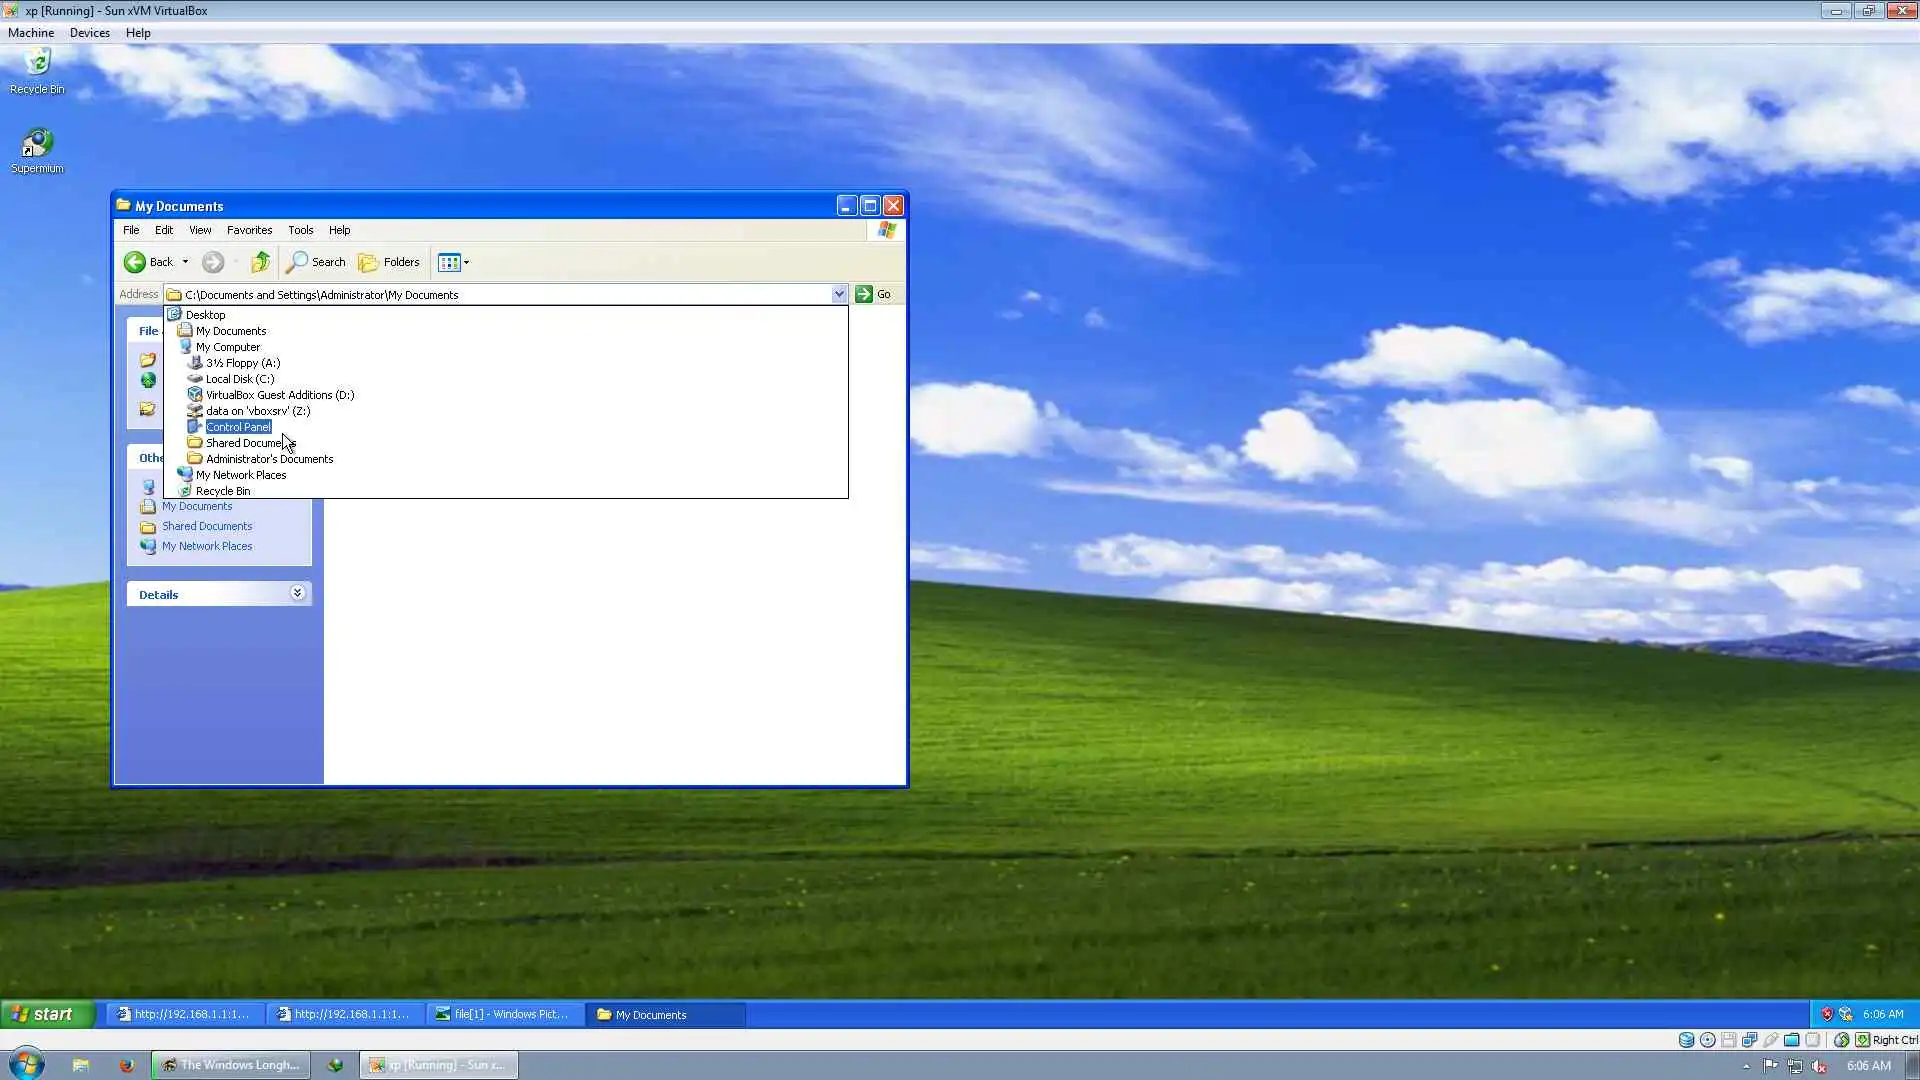The image size is (1920, 1080).
Task: Open the Shared Documents link in the side panel
Action: pos(207,526)
